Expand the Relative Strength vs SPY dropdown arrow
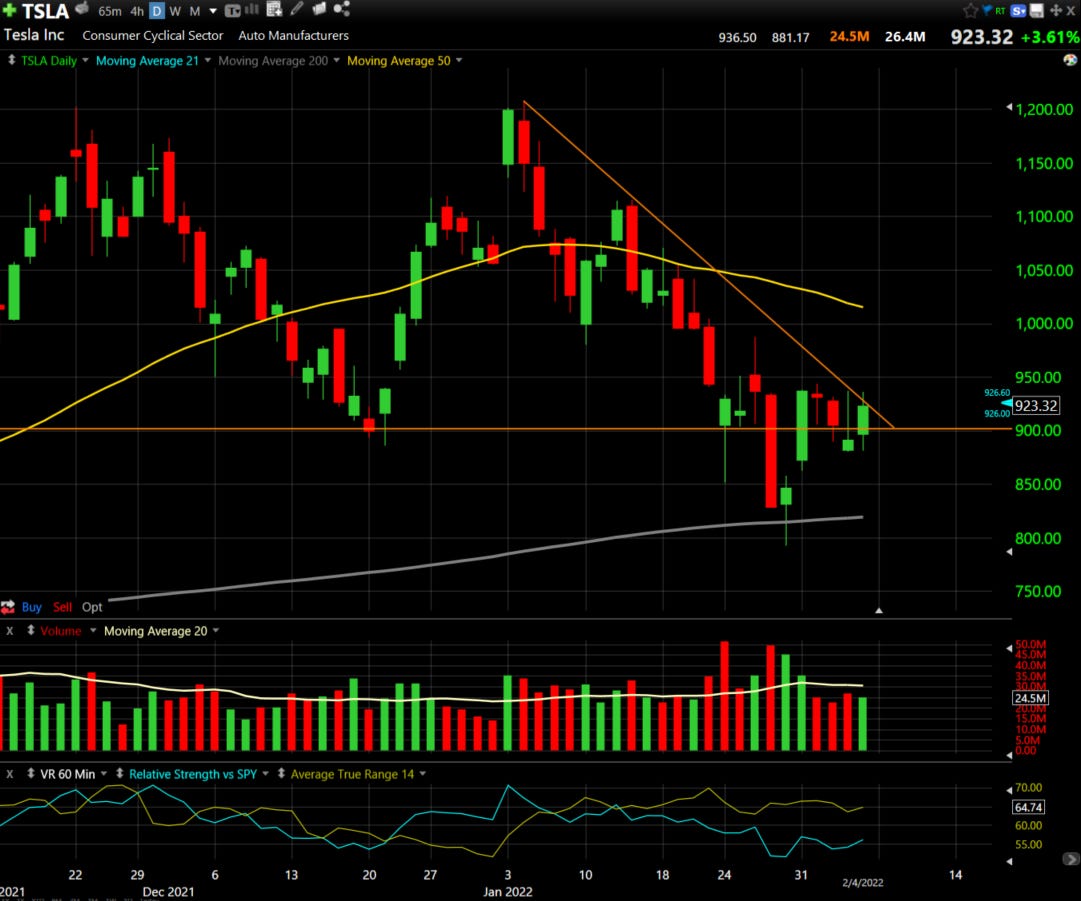The height and width of the screenshot is (901, 1081). 265,773
